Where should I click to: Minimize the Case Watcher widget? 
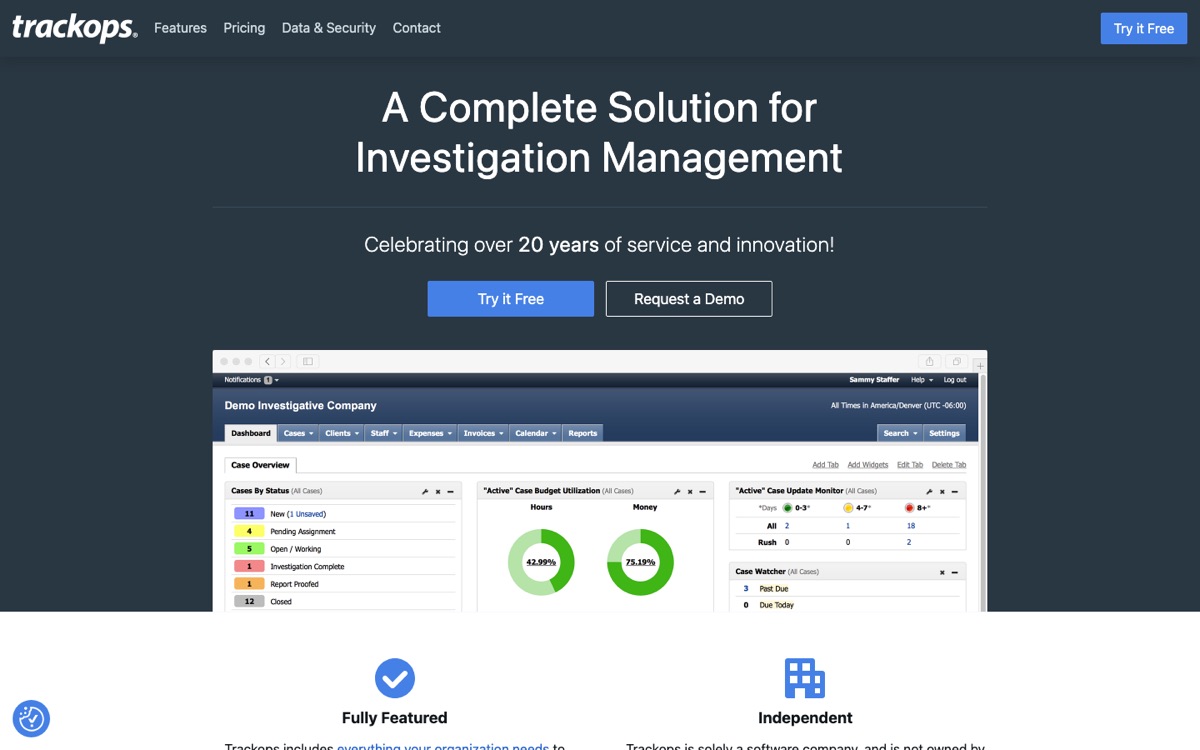tap(955, 572)
